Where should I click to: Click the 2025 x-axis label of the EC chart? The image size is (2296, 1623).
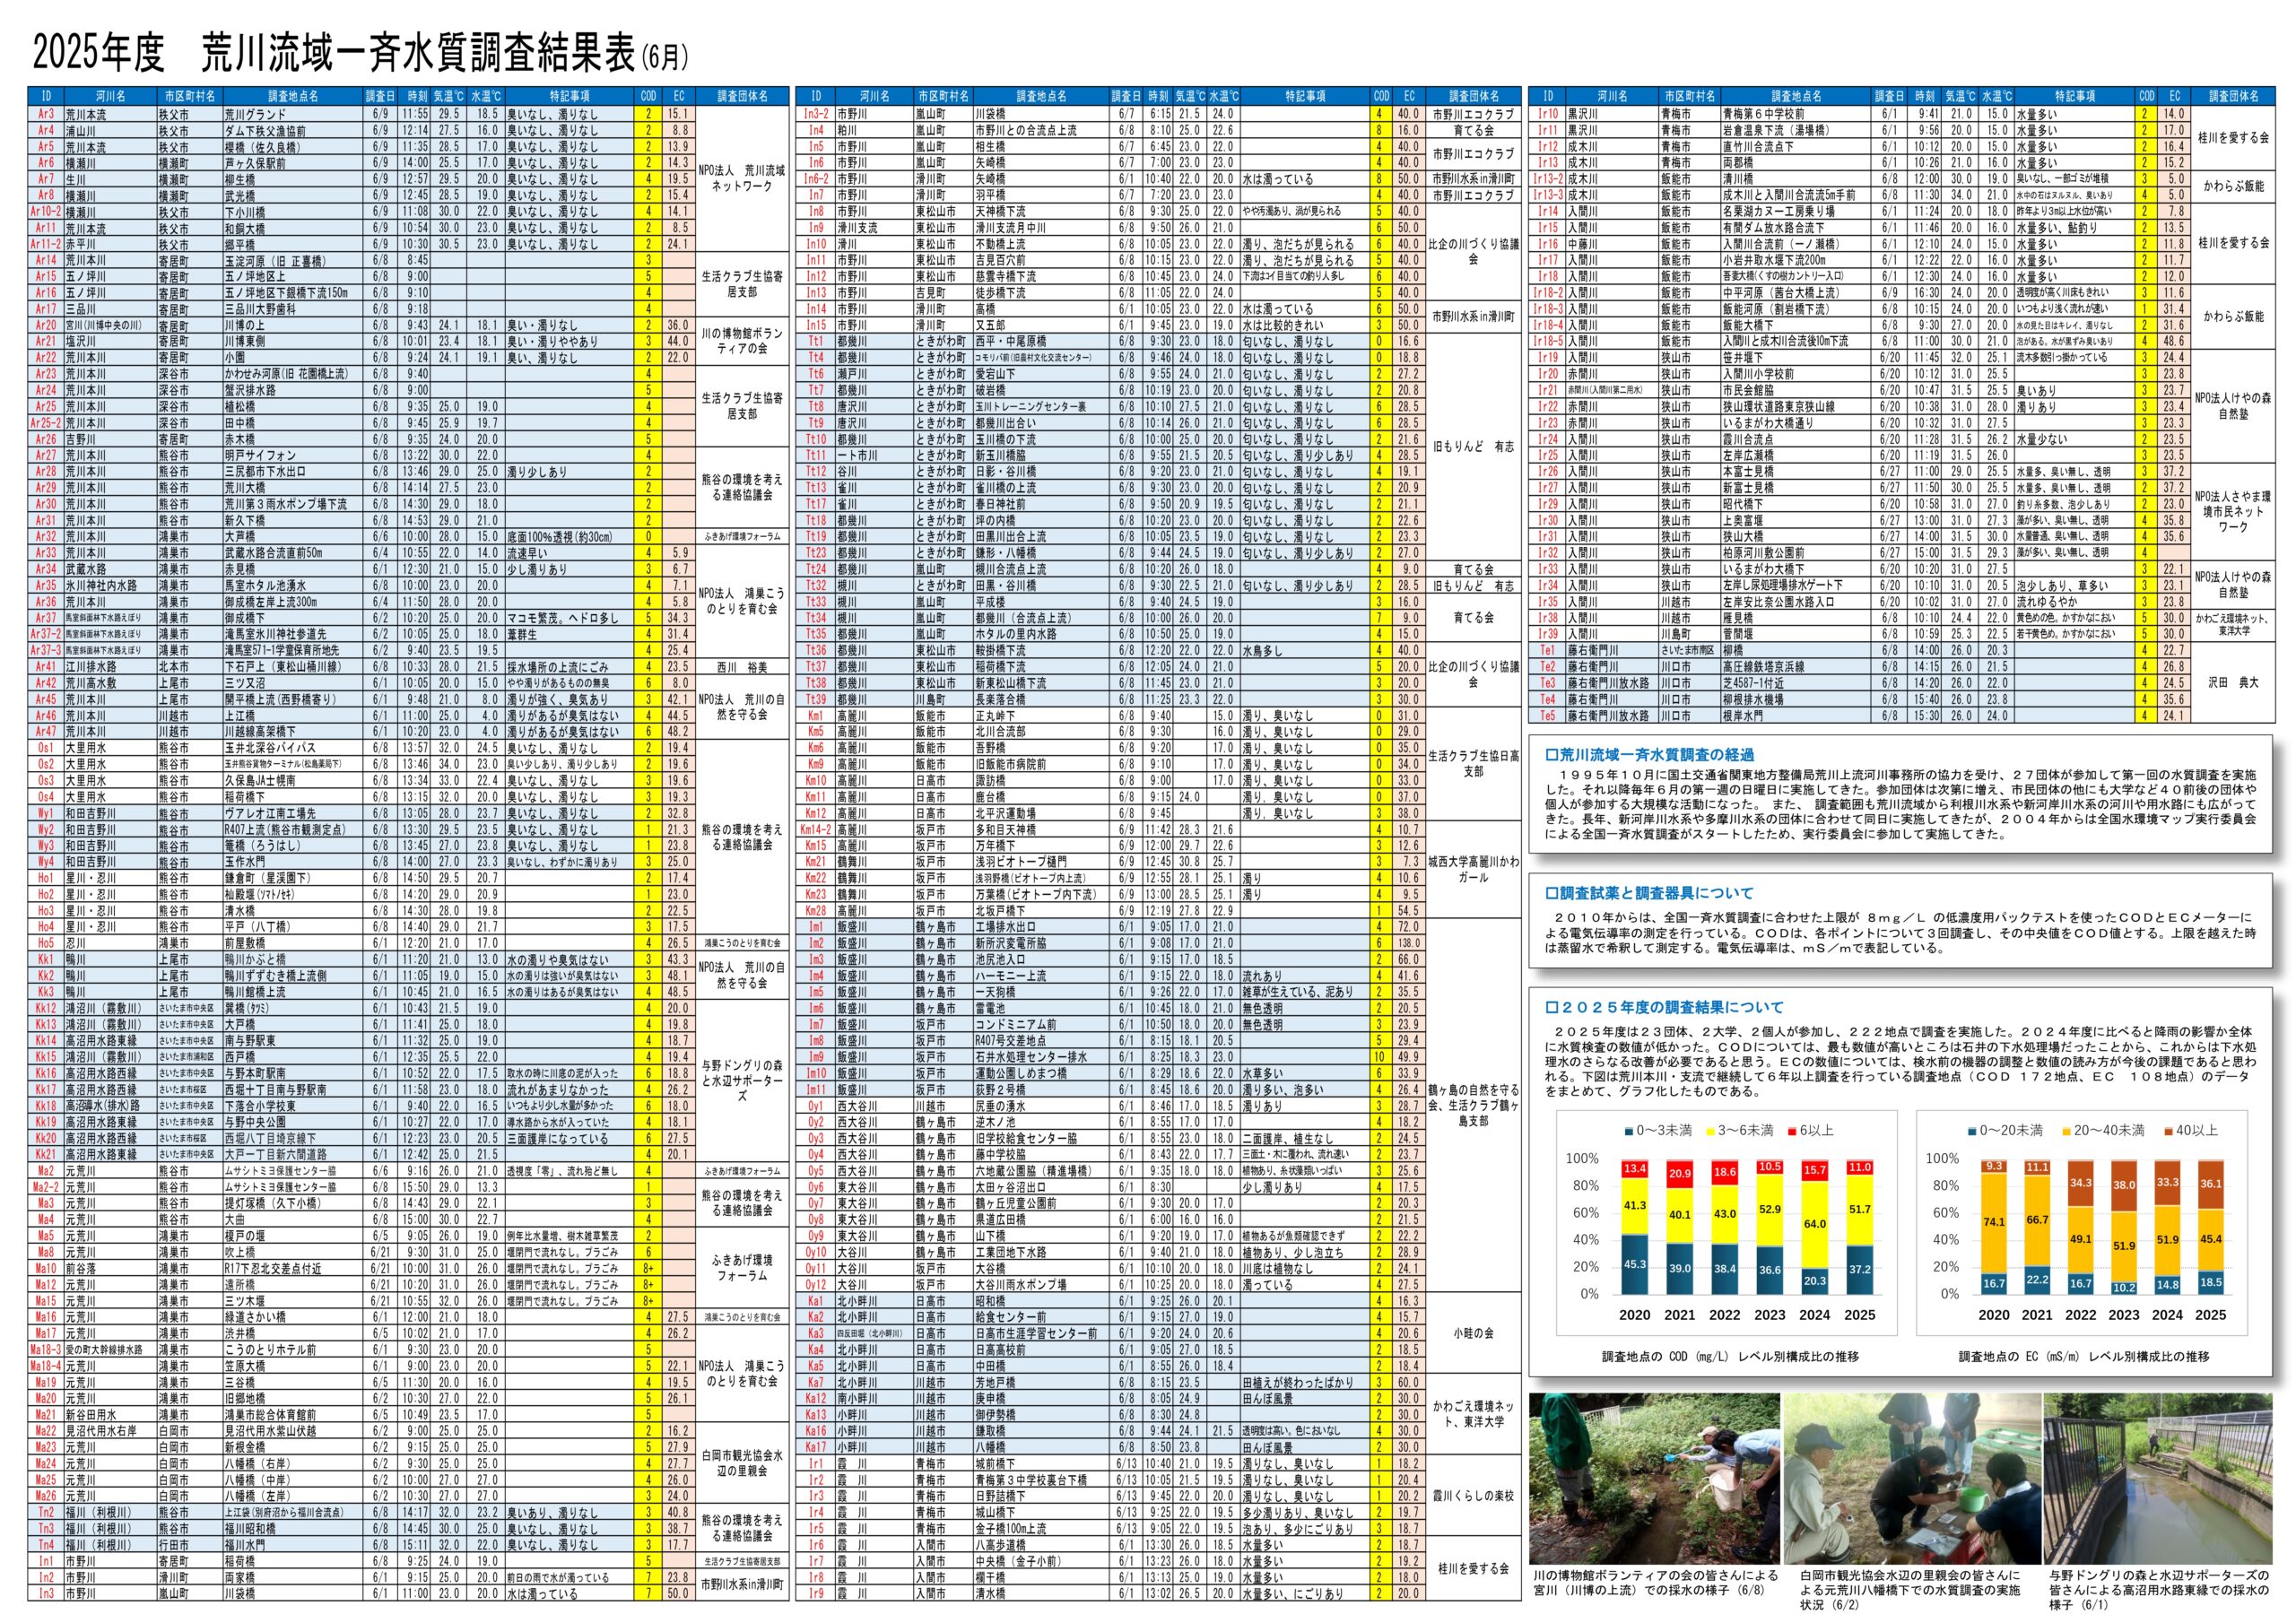pos(2210,1315)
